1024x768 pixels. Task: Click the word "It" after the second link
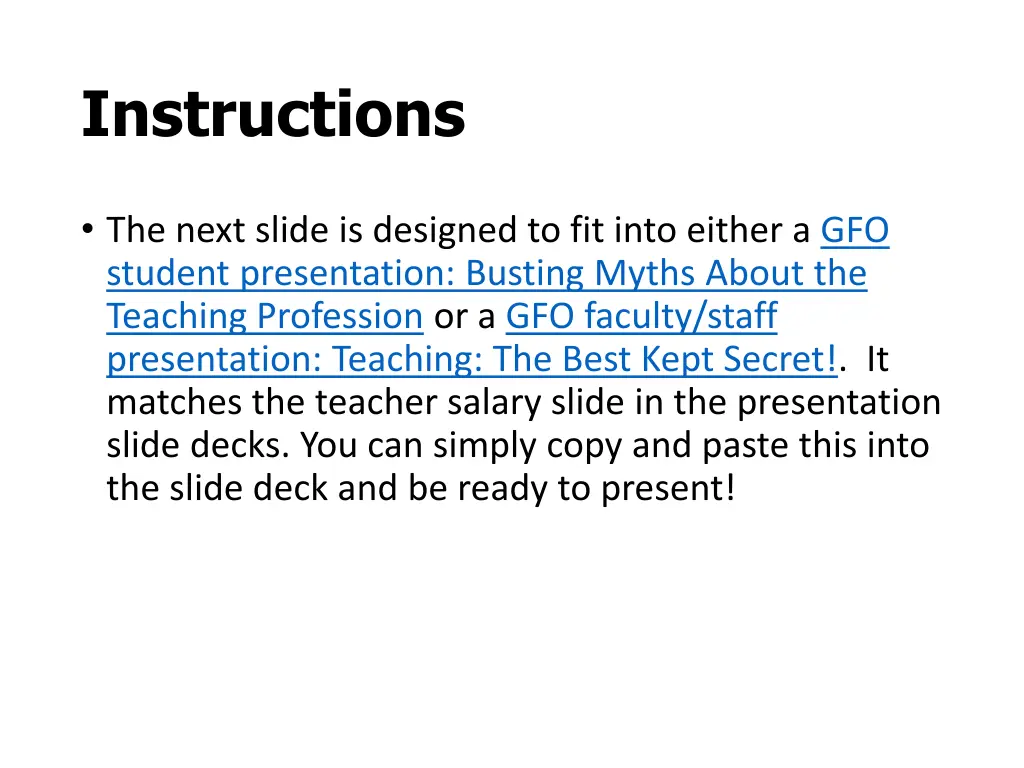877,360
